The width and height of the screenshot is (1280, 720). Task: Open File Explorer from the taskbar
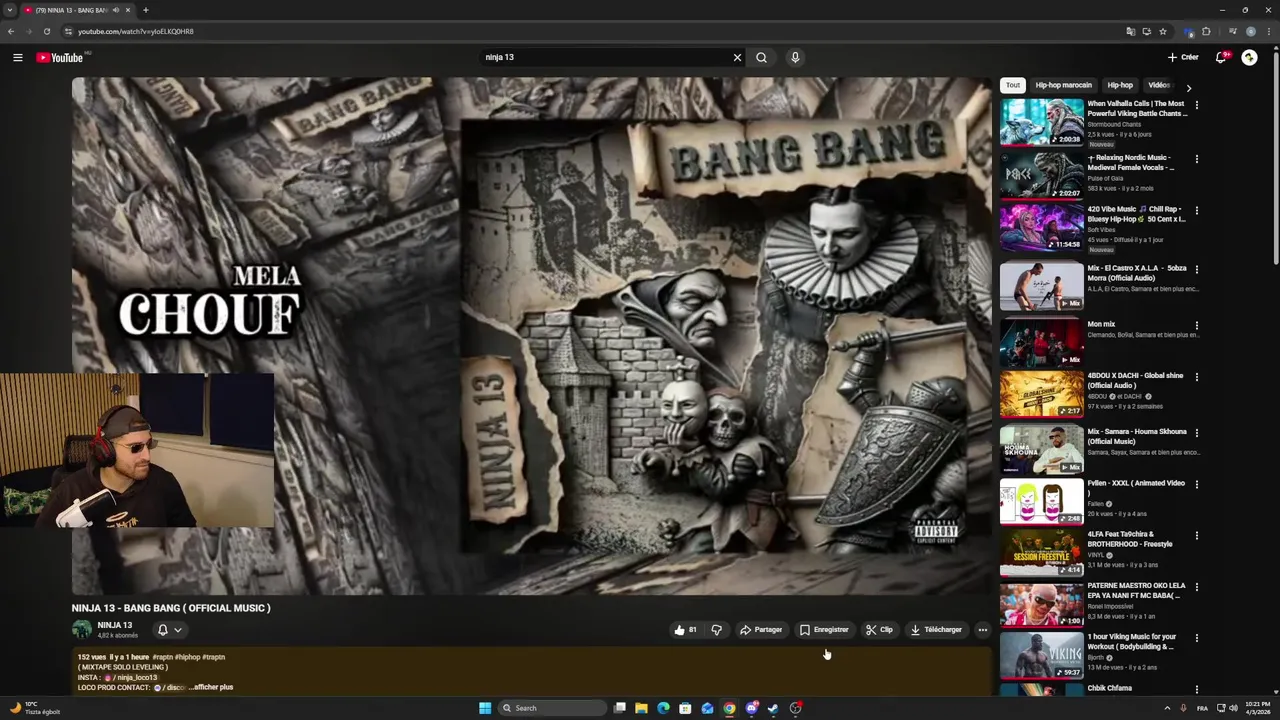click(641, 708)
